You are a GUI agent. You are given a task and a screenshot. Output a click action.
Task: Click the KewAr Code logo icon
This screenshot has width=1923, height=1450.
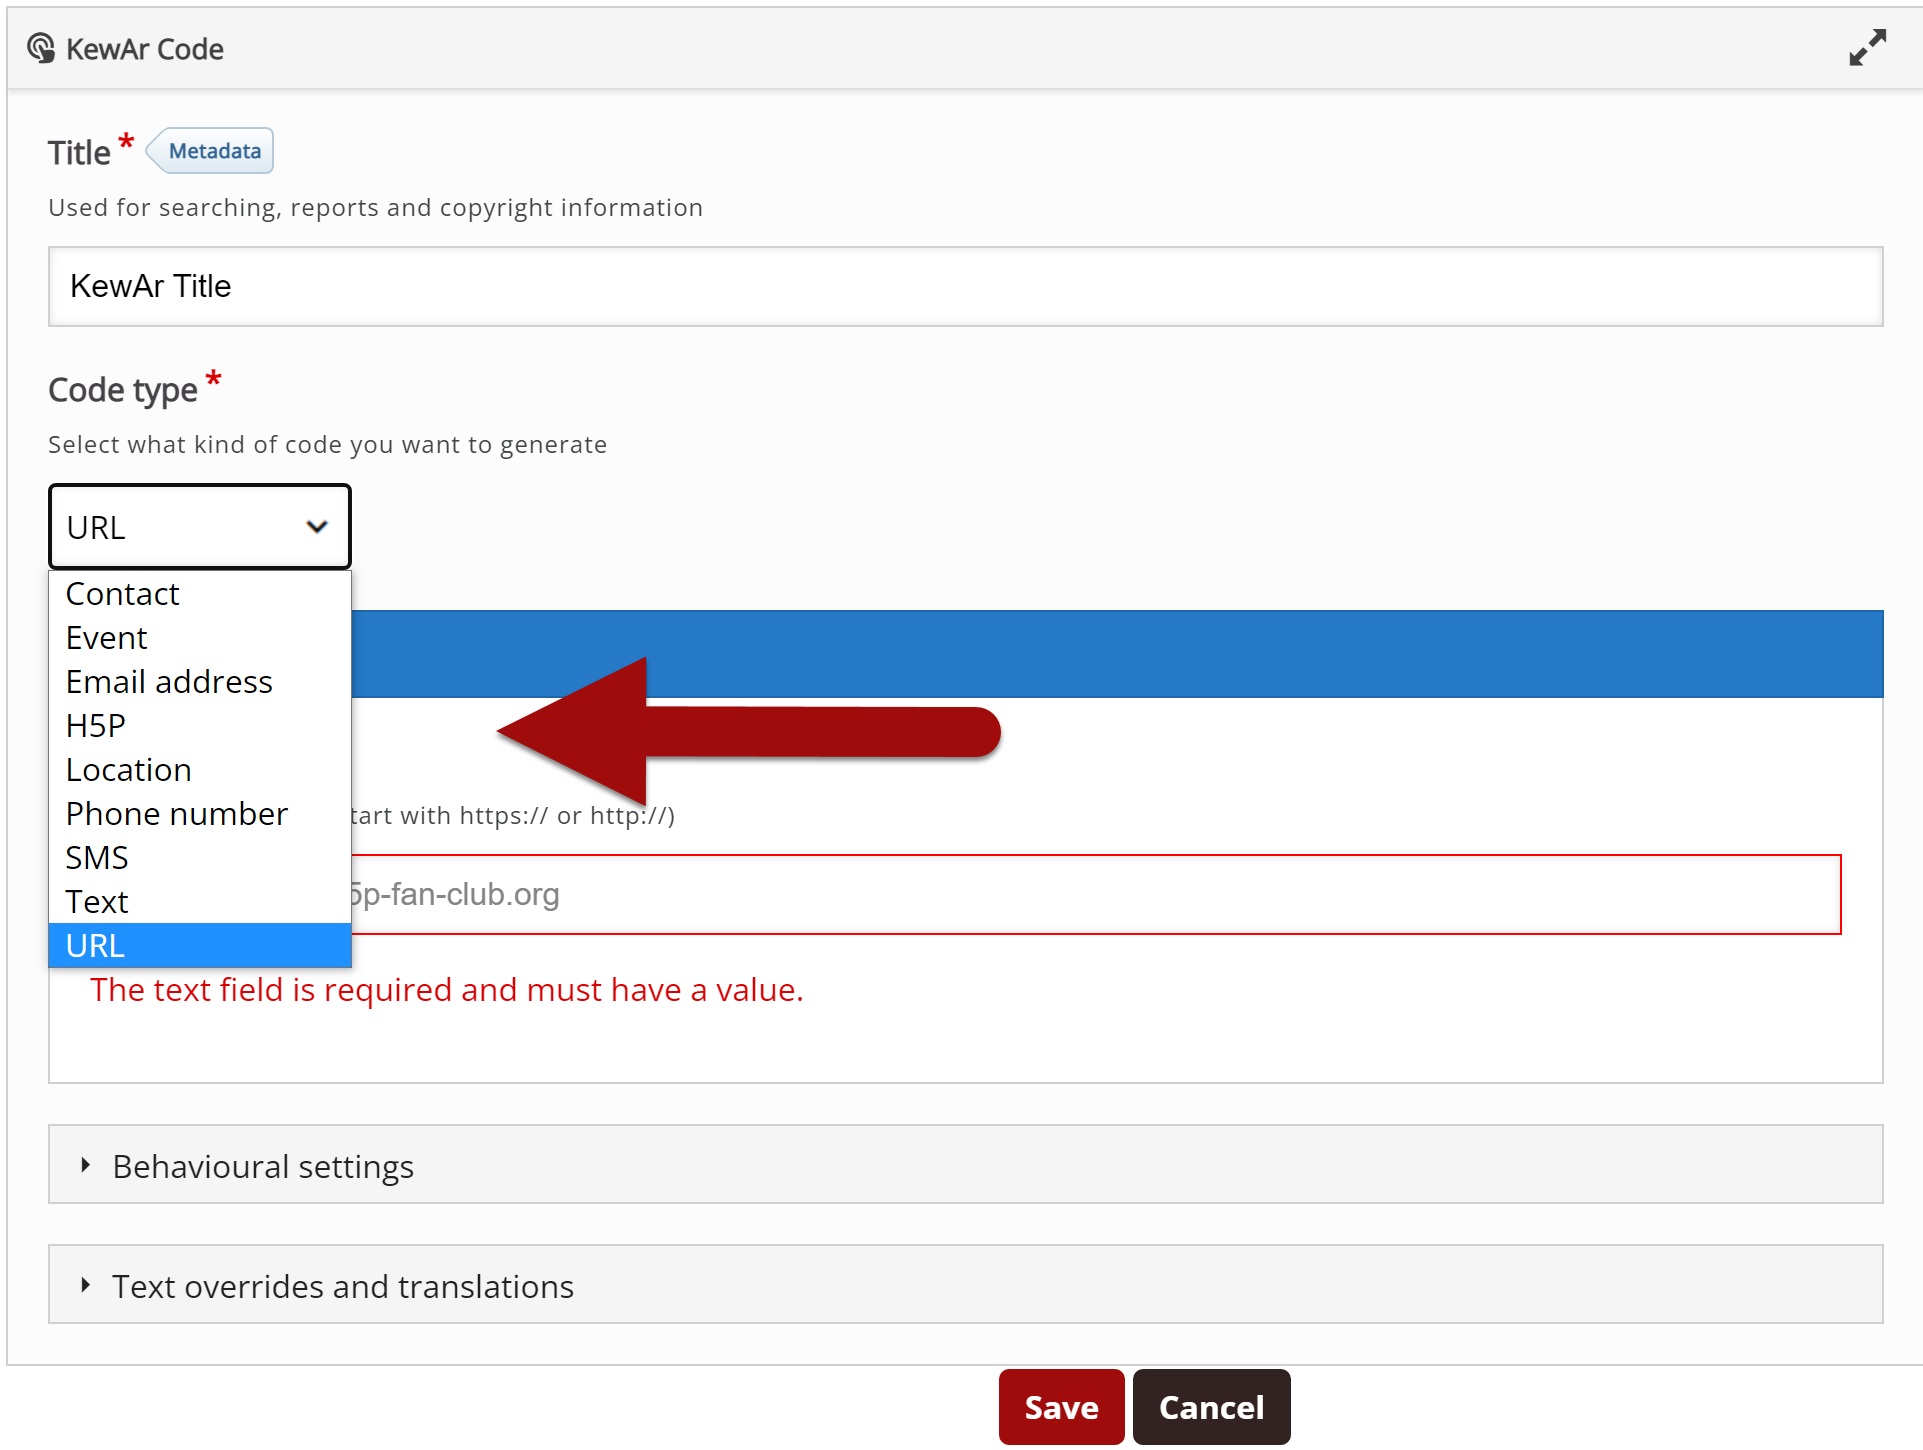coord(41,48)
